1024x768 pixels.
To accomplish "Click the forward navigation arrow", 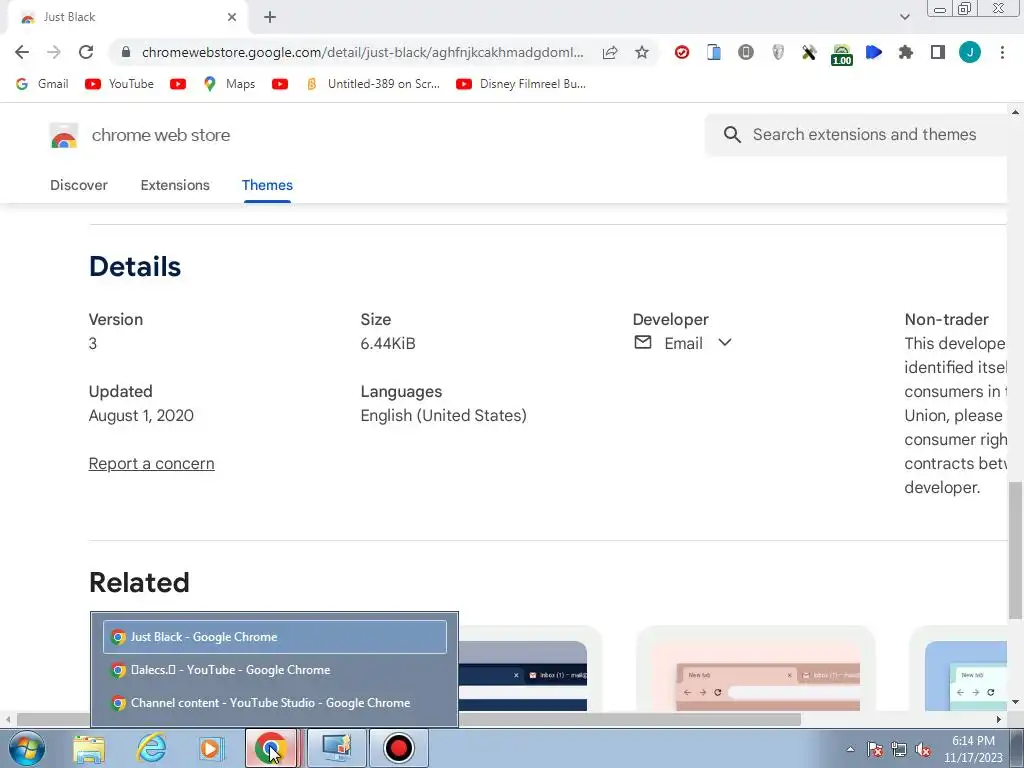I will click(54, 52).
